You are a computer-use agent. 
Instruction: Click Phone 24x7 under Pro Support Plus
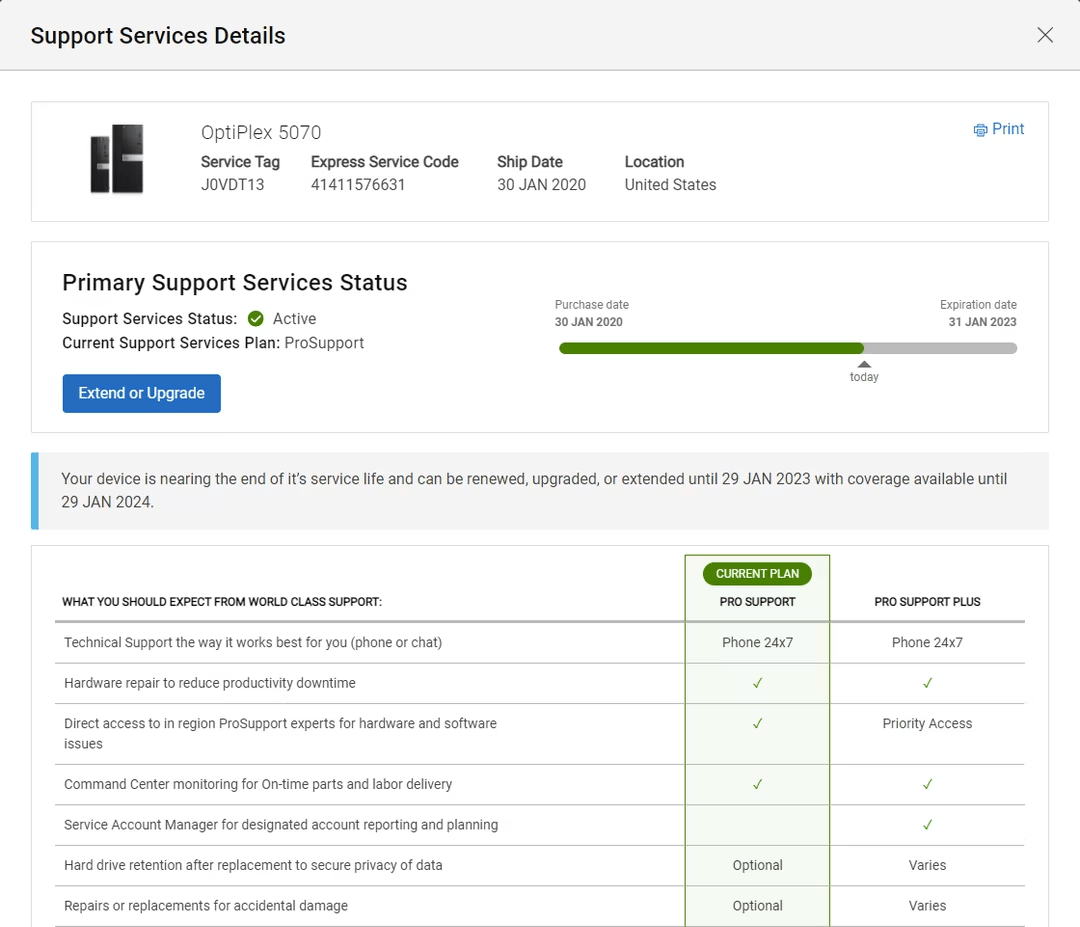point(927,643)
